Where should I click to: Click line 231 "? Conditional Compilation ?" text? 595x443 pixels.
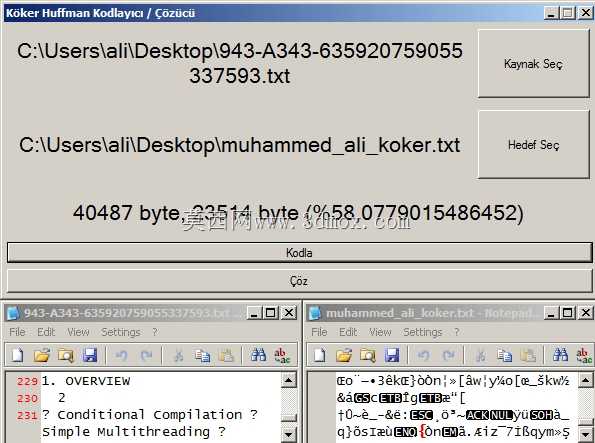click(x=150, y=415)
